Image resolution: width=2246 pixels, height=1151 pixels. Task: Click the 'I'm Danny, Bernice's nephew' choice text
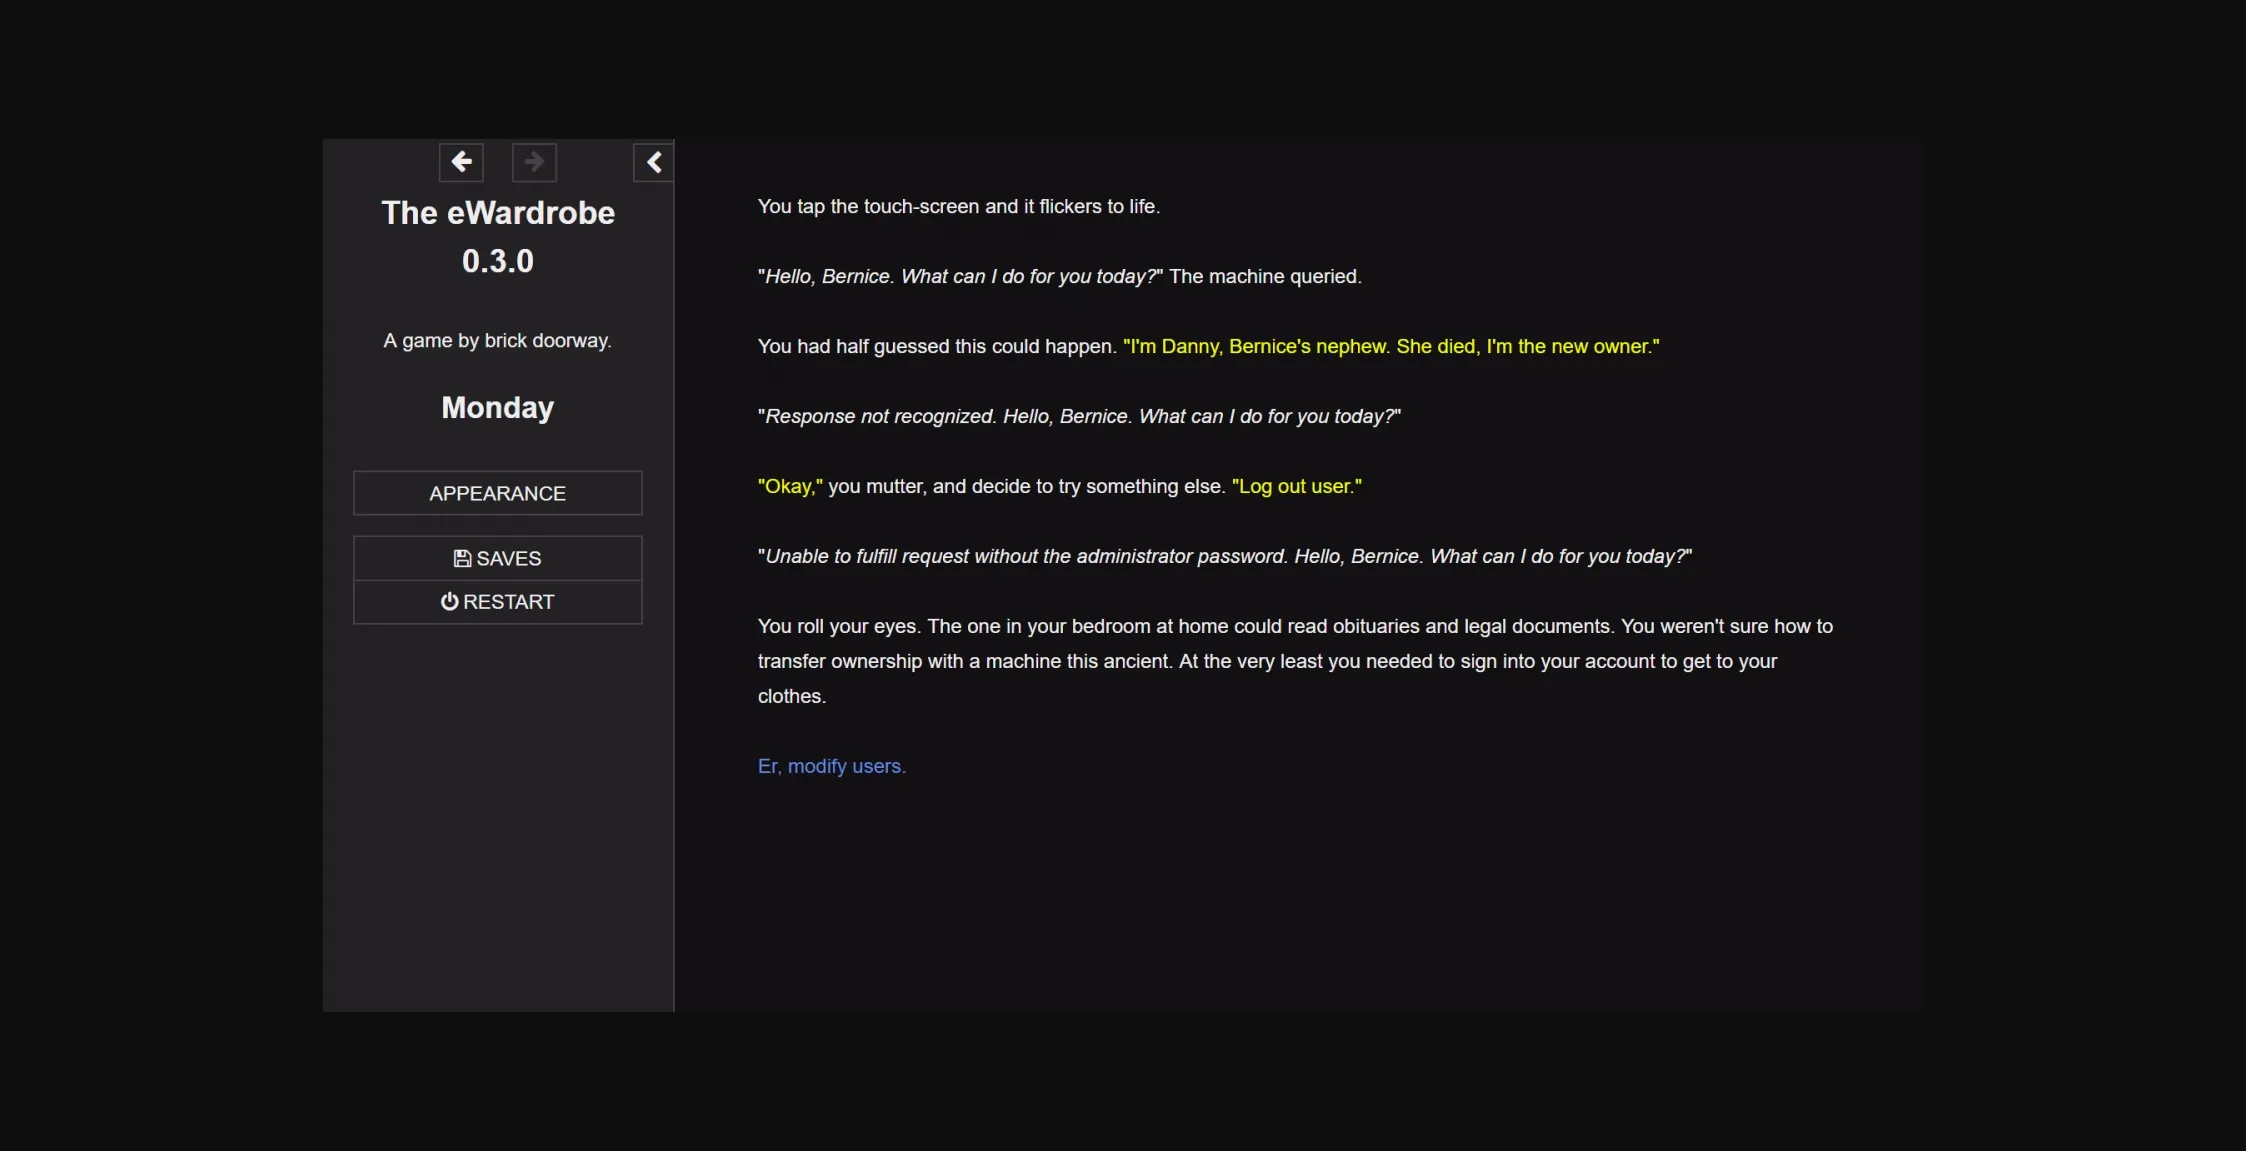(1391, 346)
